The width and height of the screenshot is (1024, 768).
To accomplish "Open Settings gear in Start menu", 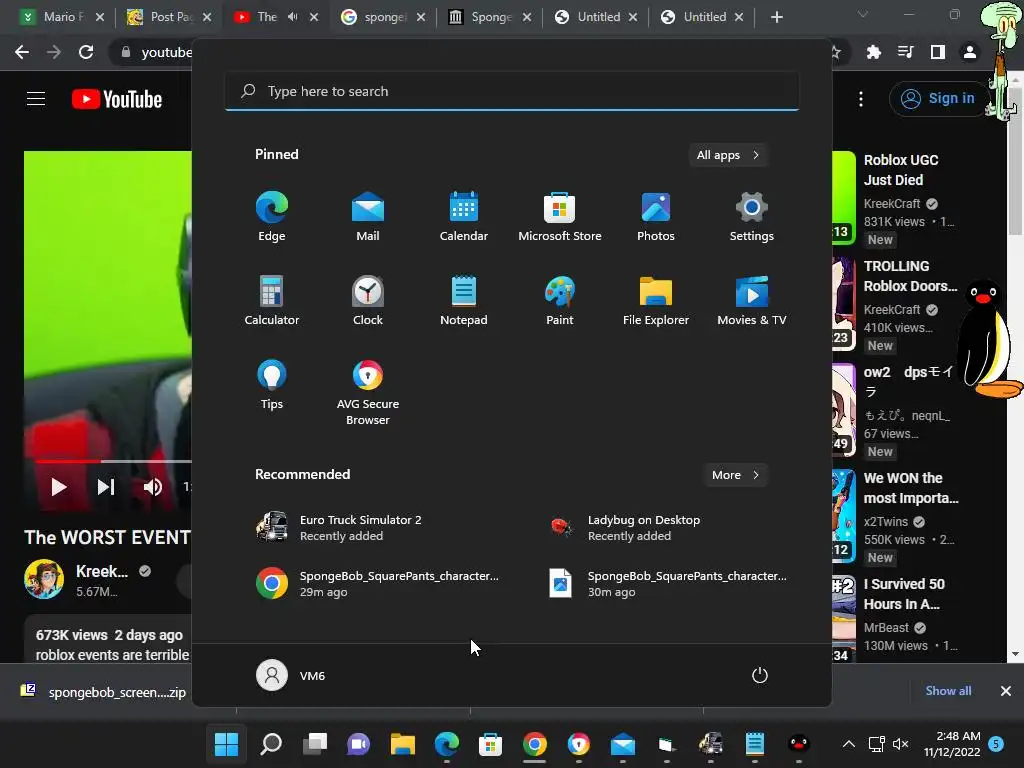I will [x=752, y=217].
